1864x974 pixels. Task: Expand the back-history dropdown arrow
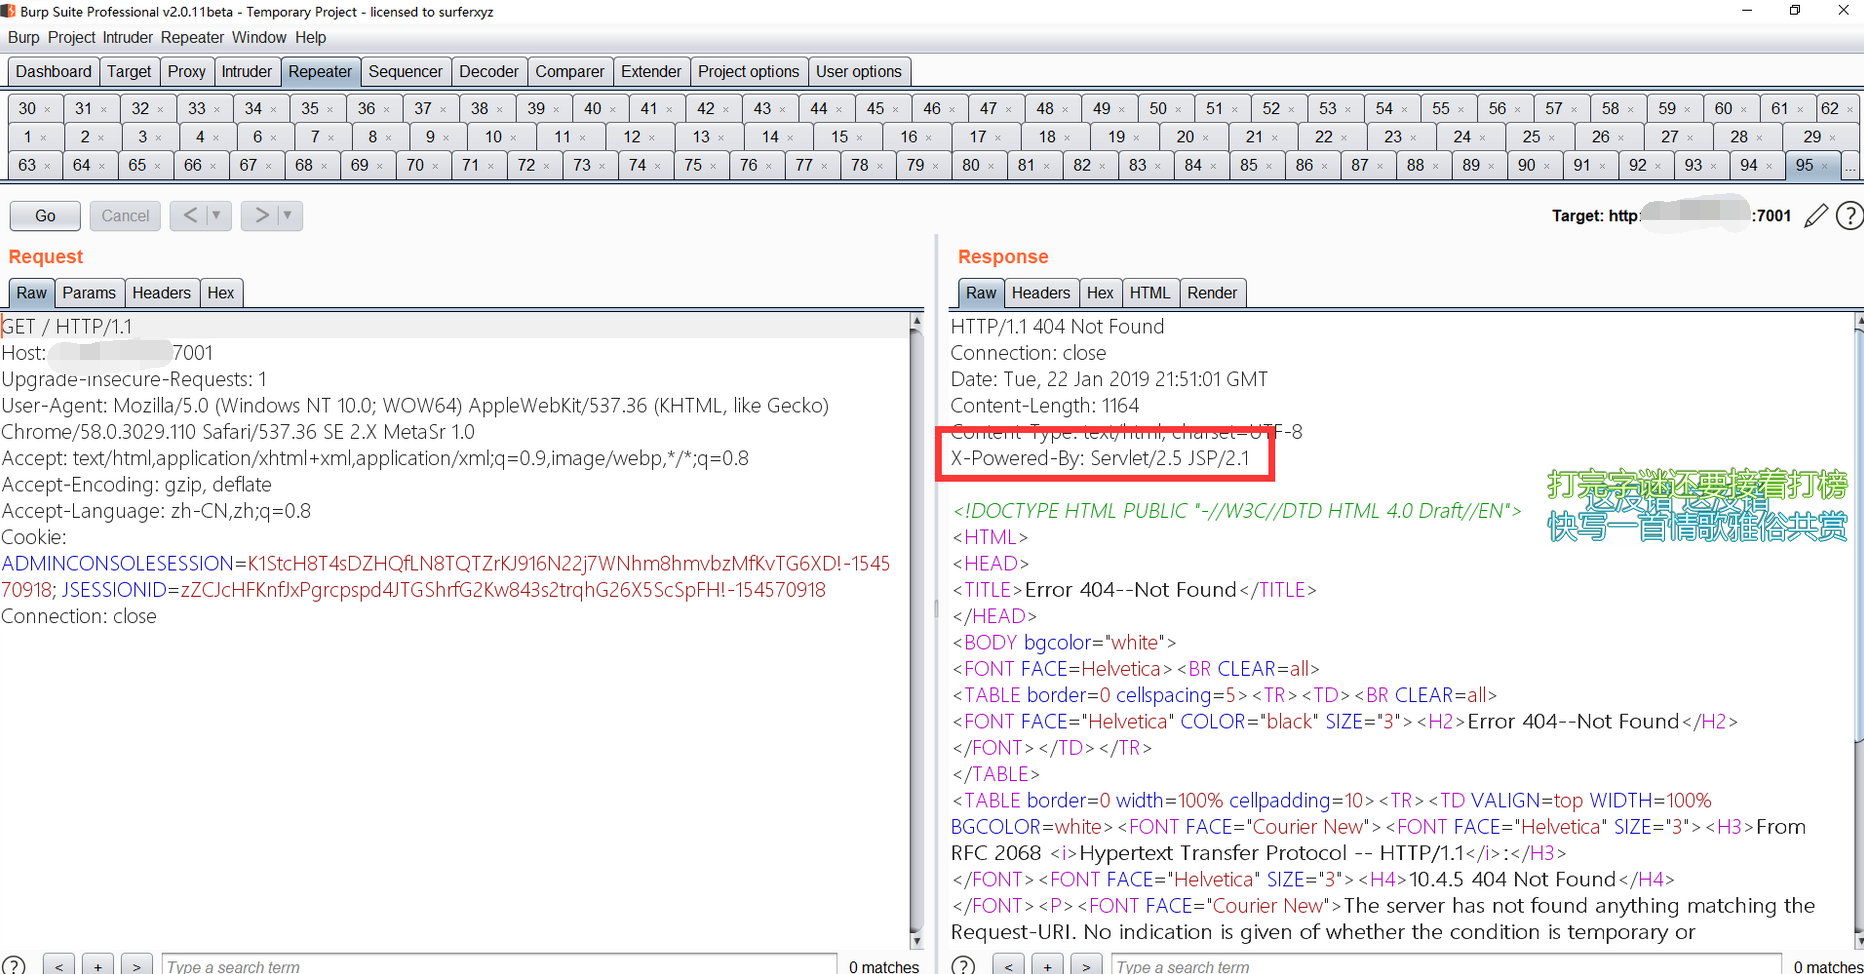(216, 215)
